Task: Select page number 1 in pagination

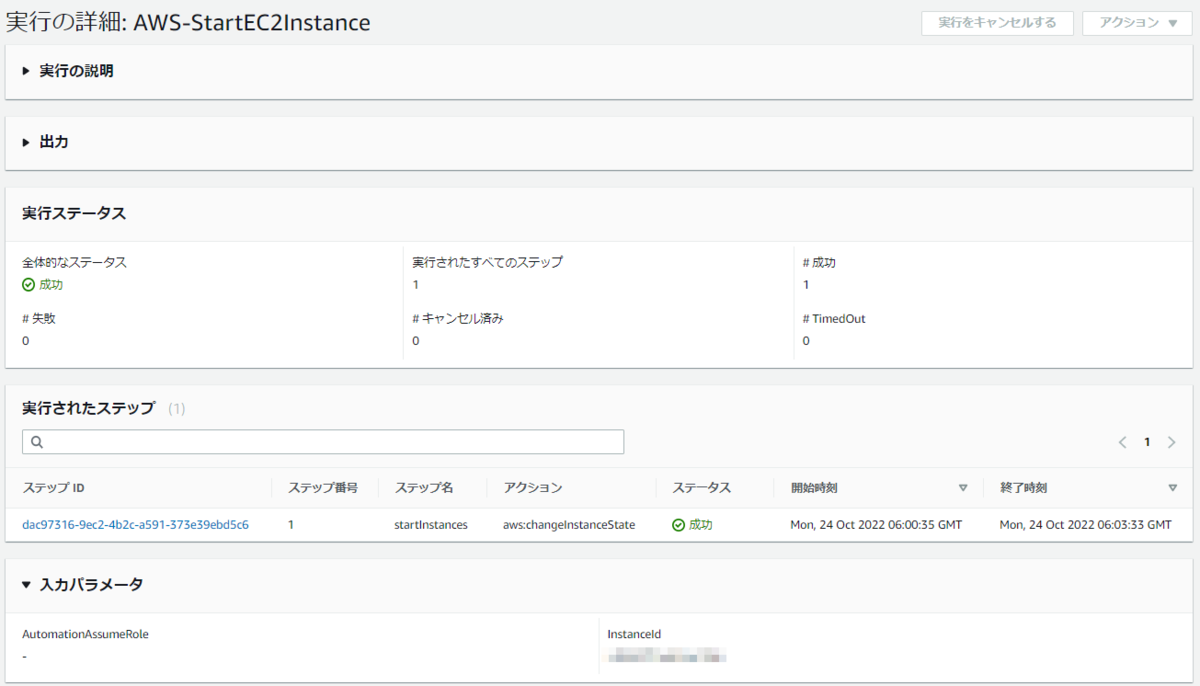Action: tap(1147, 442)
